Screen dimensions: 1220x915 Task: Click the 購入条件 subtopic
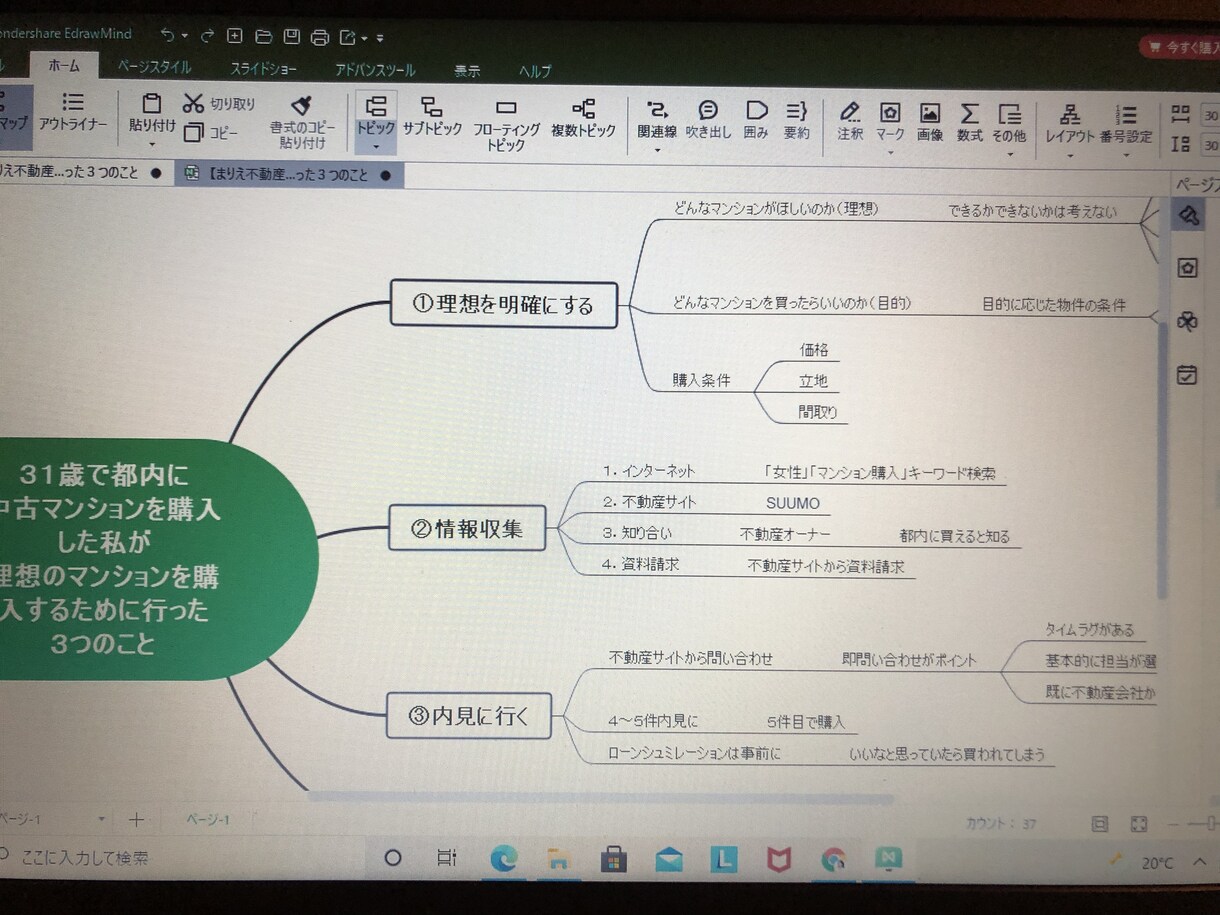tap(701, 380)
